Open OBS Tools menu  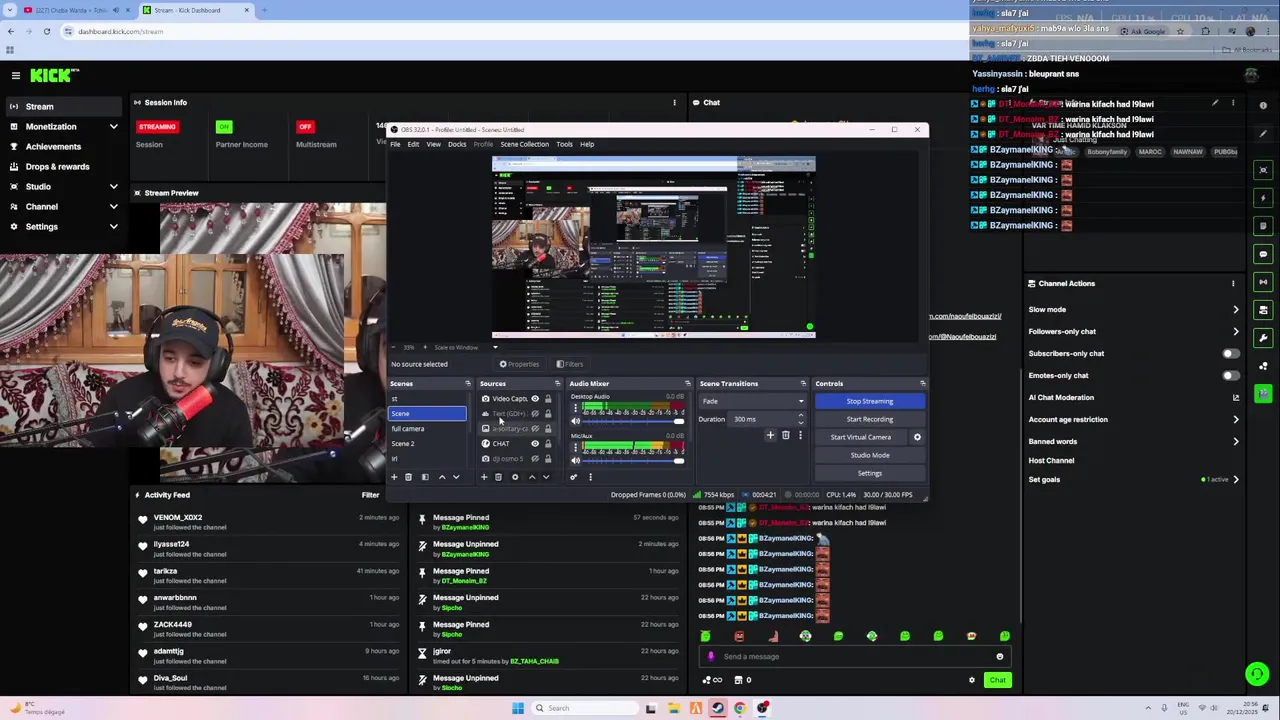(x=564, y=144)
